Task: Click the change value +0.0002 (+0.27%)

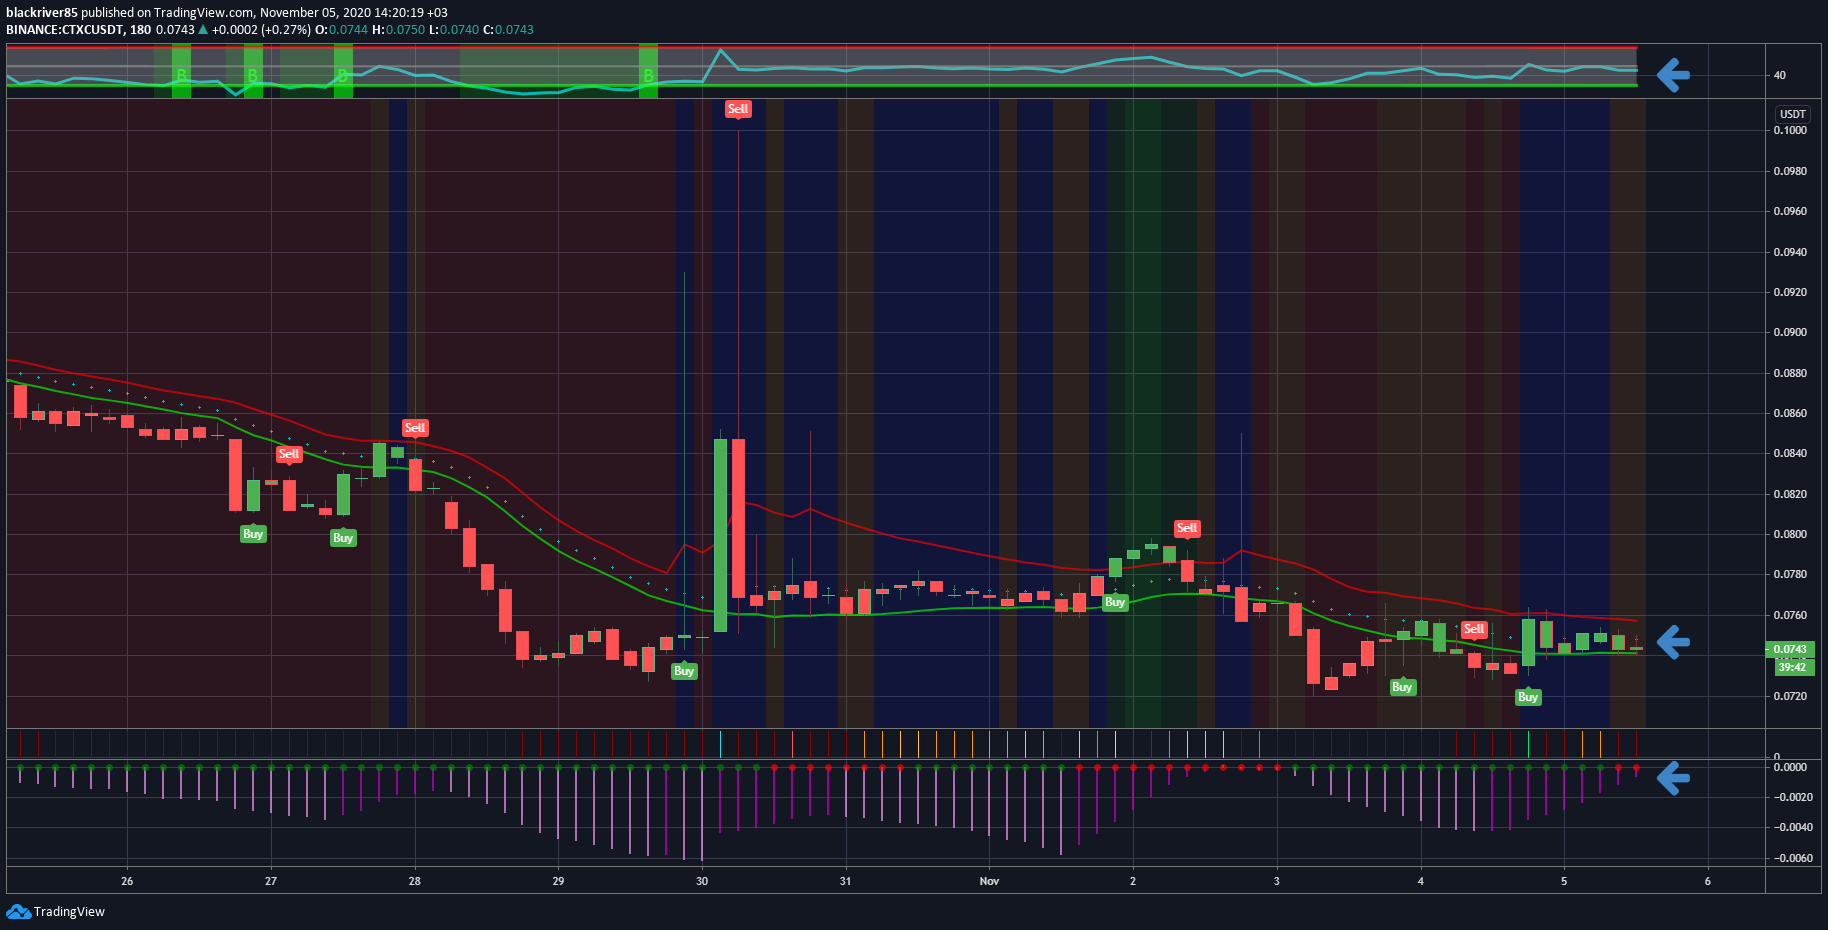Action: click(x=261, y=29)
